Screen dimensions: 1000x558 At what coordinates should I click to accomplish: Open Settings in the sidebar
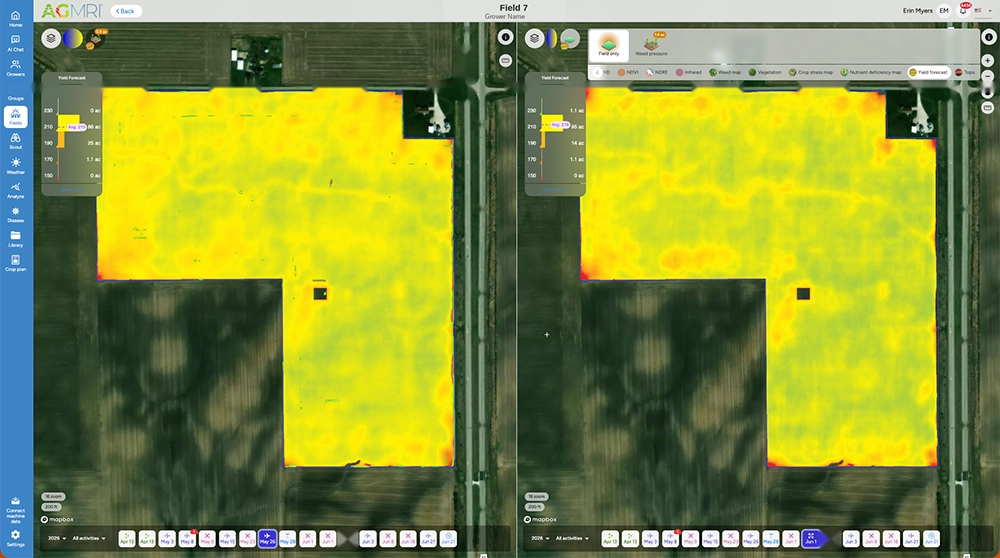(15, 538)
